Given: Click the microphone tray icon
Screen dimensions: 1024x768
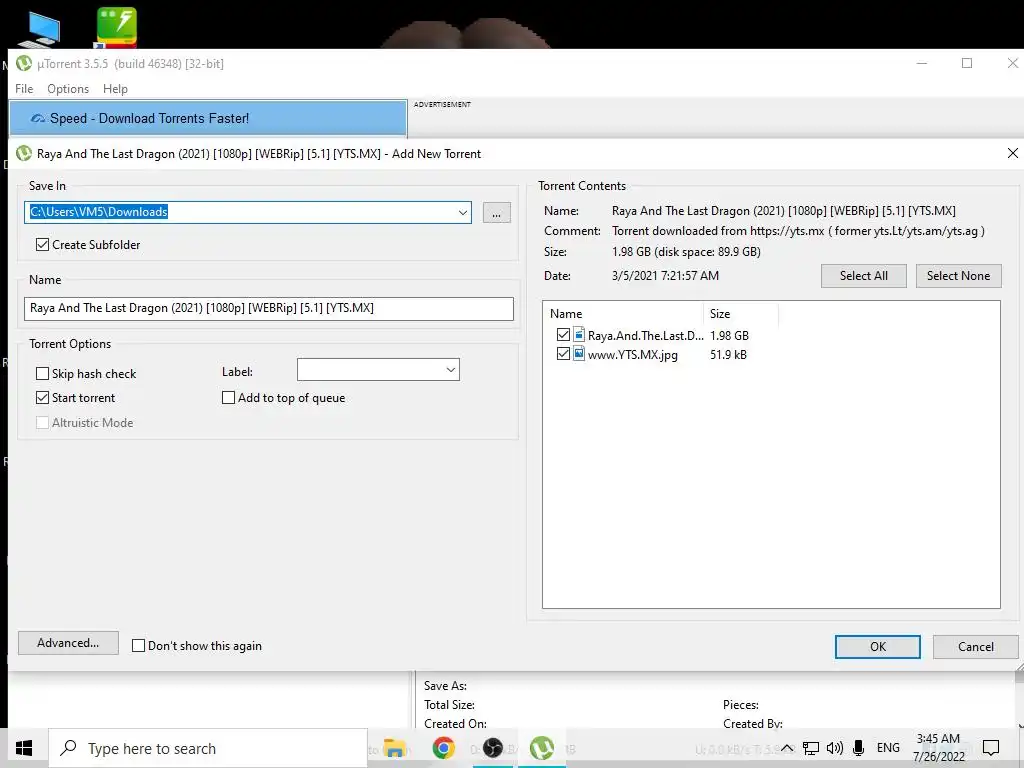Looking at the screenshot, I should [x=859, y=748].
